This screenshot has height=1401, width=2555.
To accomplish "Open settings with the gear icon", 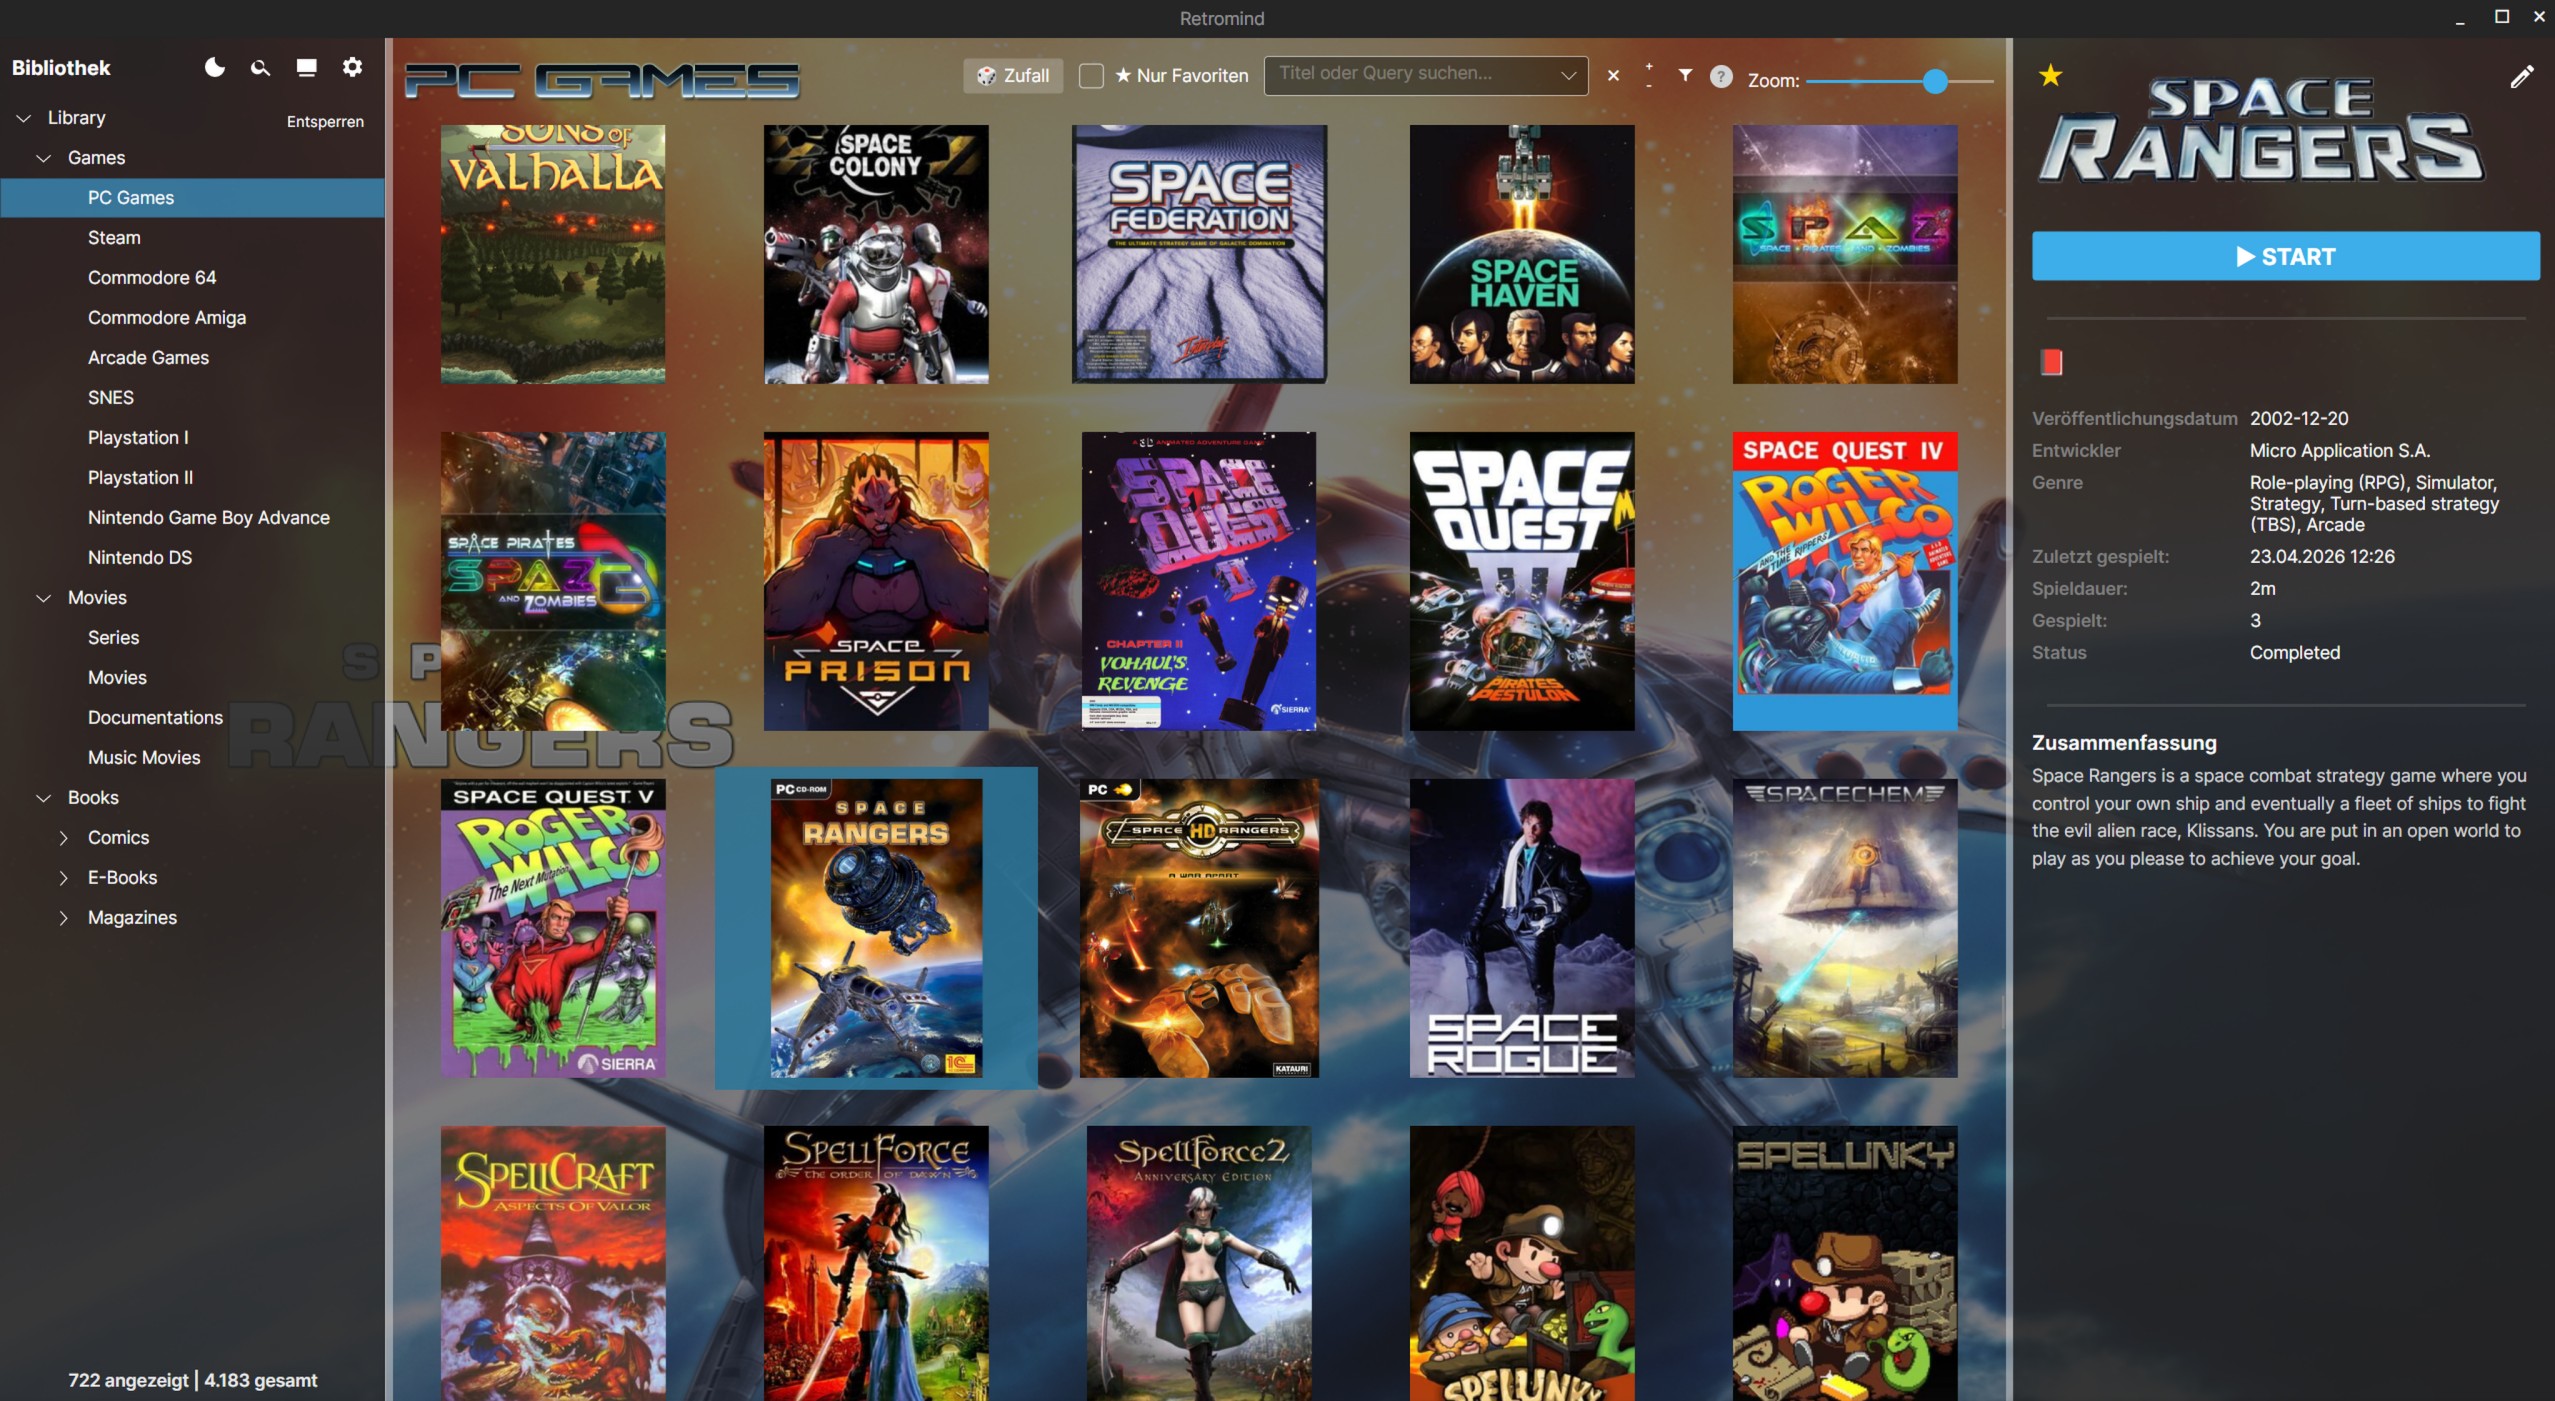I will (x=352, y=67).
